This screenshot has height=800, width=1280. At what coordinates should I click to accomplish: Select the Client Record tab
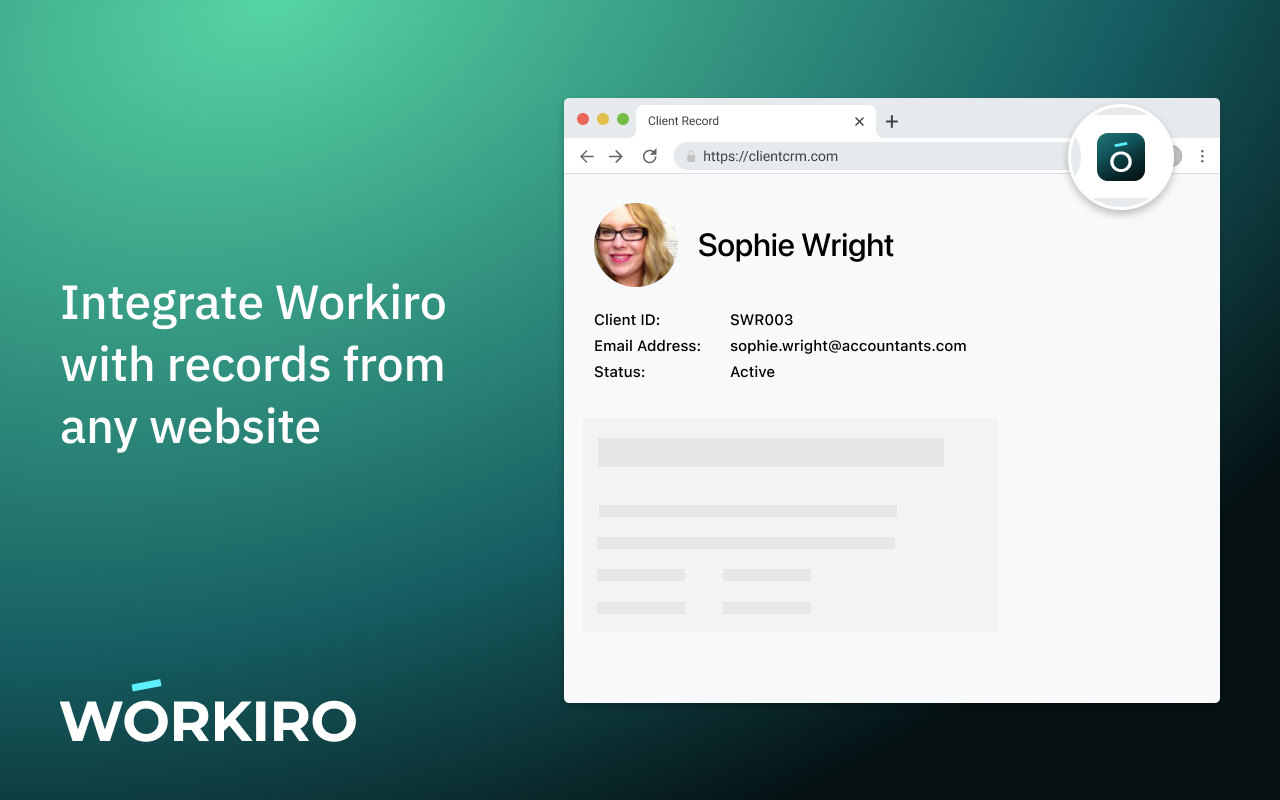pyautogui.click(x=756, y=121)
